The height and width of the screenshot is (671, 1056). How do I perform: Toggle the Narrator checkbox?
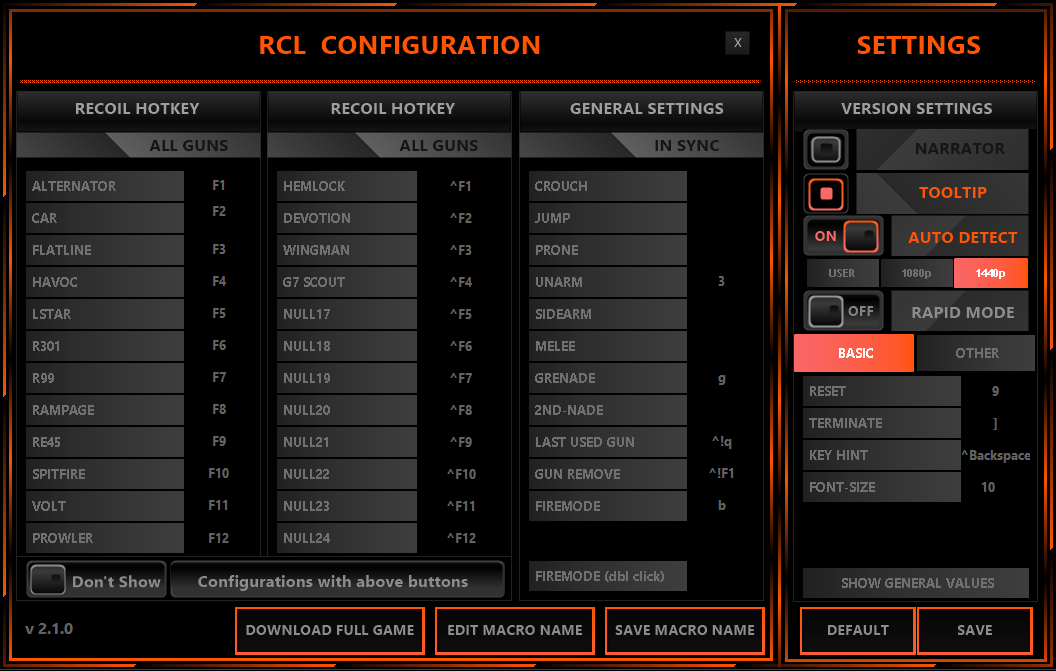point(826,149)
